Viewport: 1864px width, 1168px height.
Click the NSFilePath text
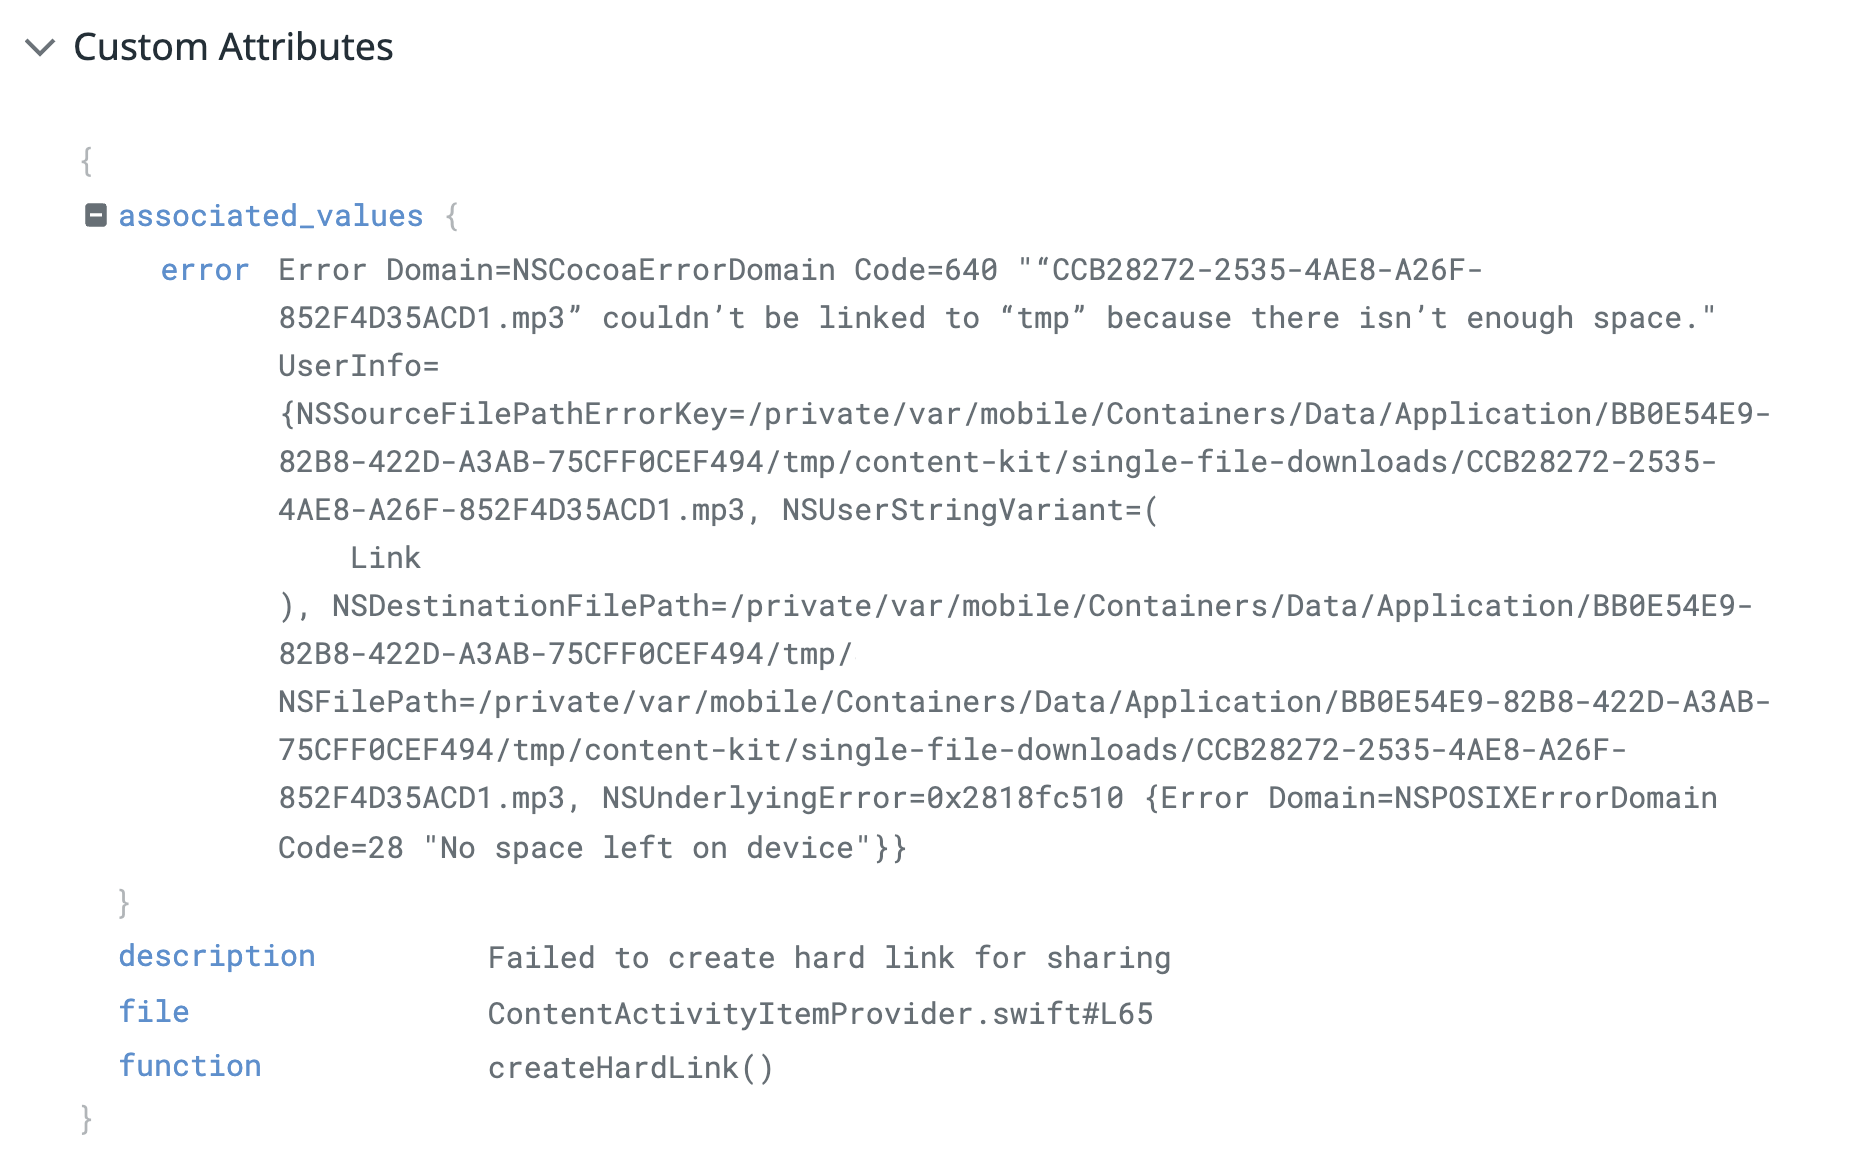pos(378,702)
